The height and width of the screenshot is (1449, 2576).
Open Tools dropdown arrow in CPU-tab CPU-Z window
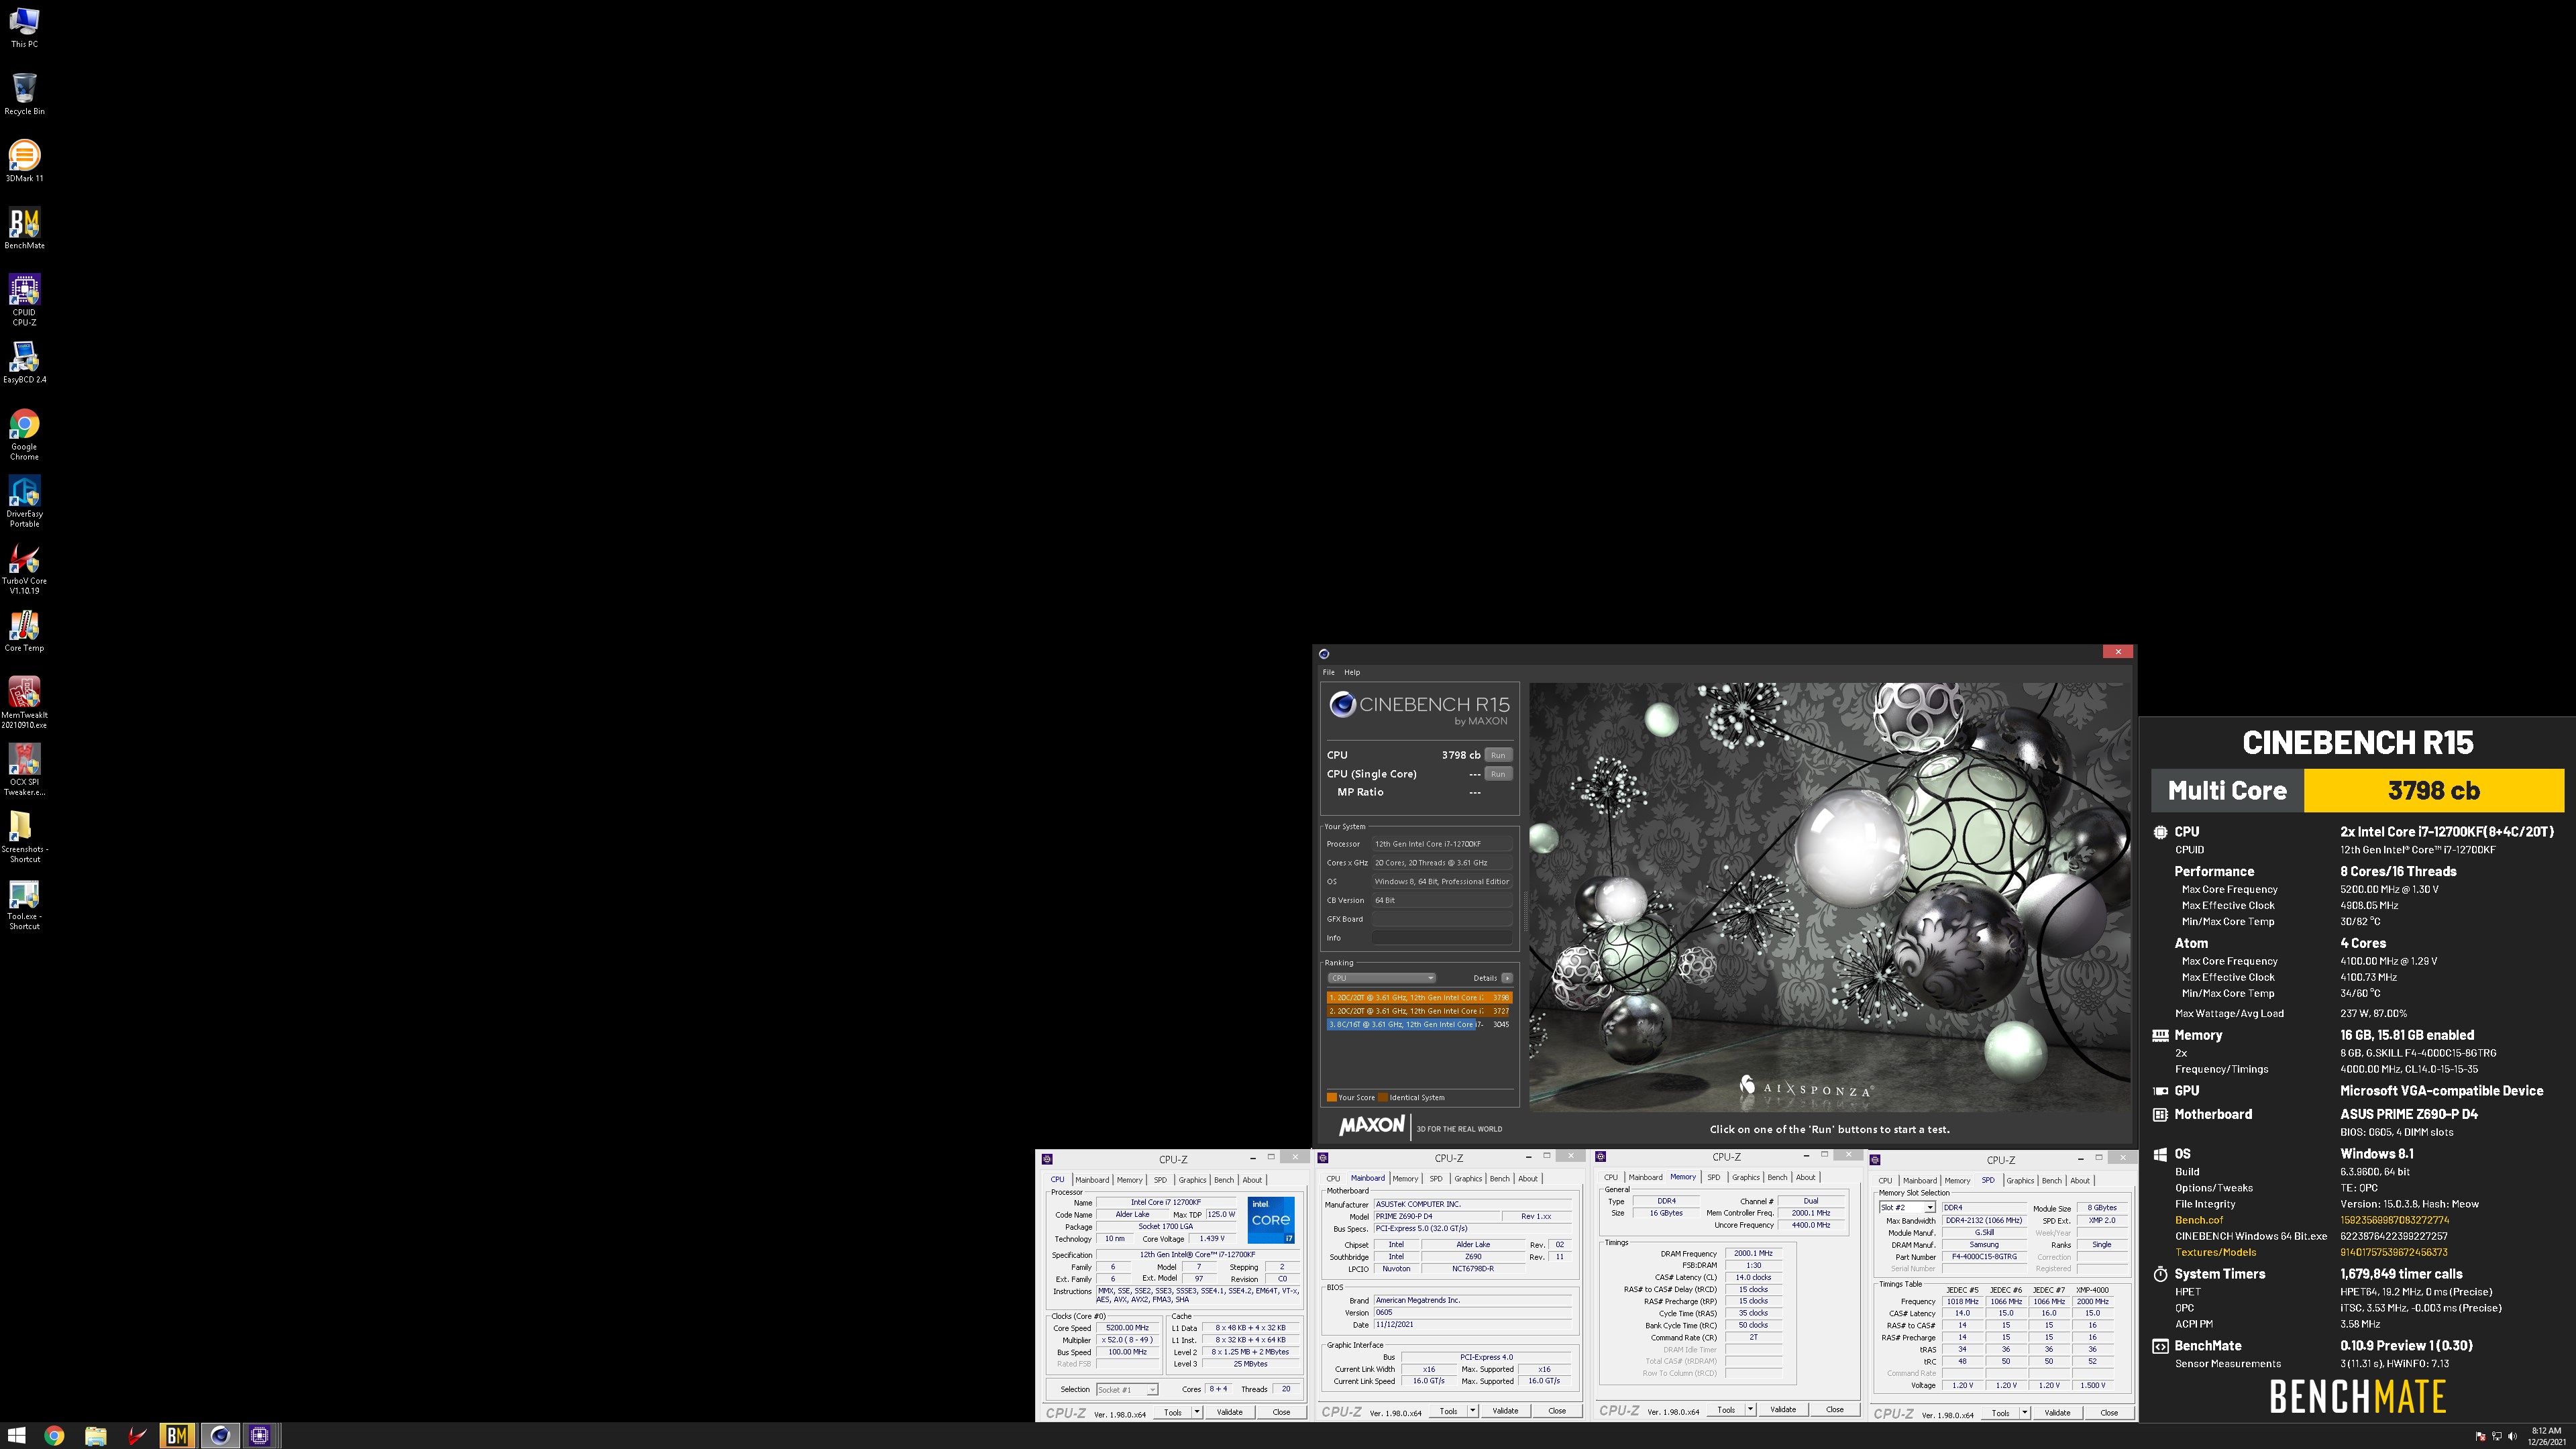[1197, 1412]
